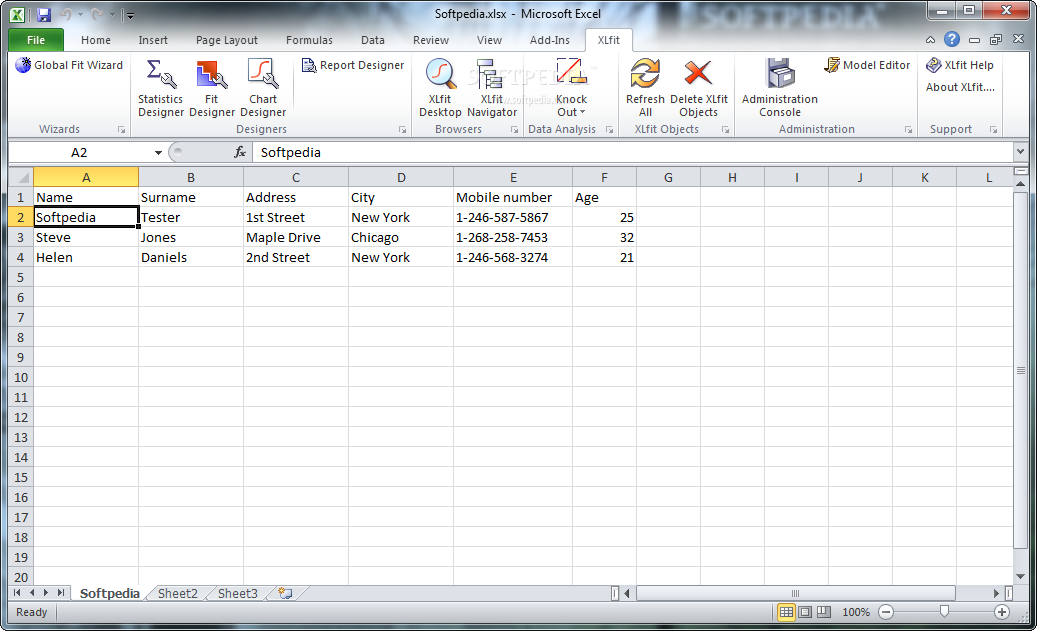
Task: Open the Statistics Designer
Action: [161, 88]
